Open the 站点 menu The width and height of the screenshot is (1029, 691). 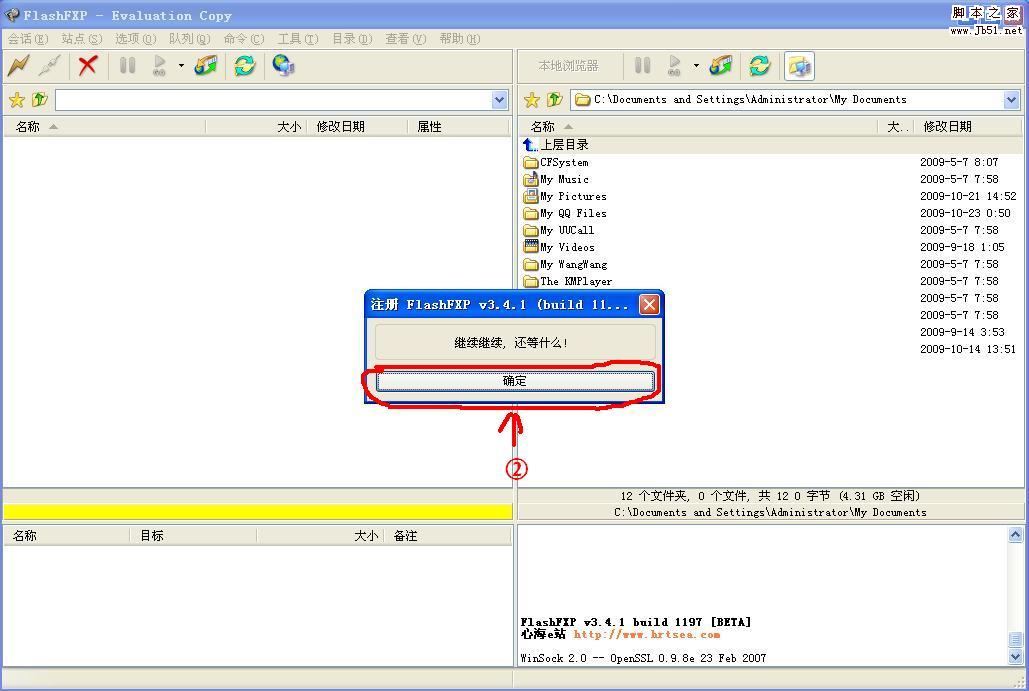[81, 39]
